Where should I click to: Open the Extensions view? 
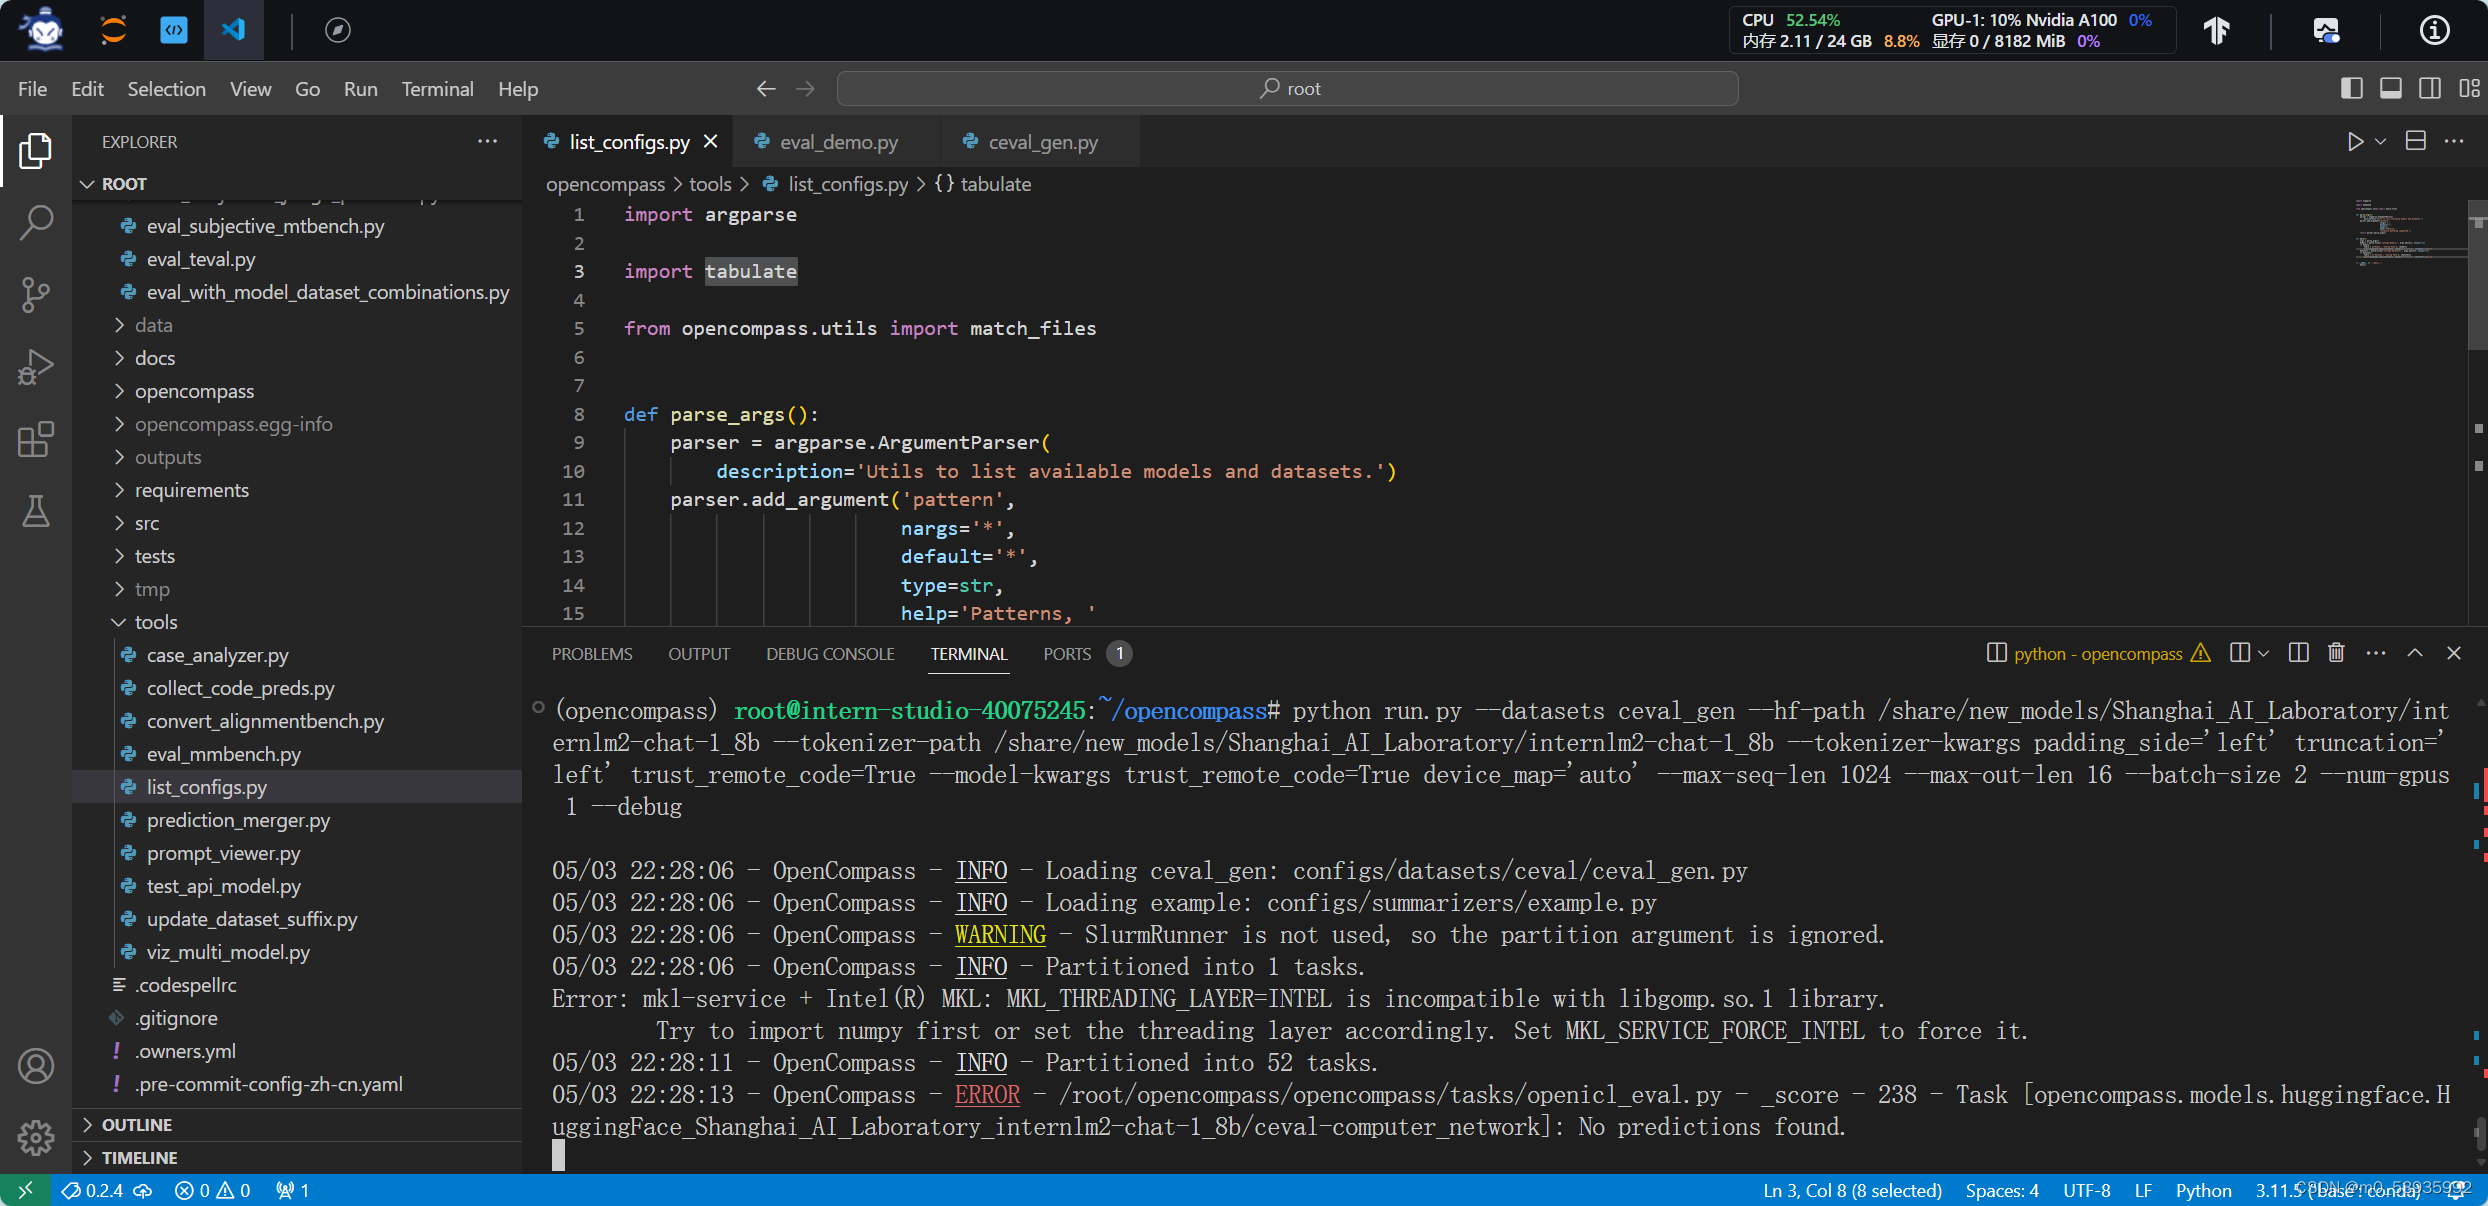point(36,439)
